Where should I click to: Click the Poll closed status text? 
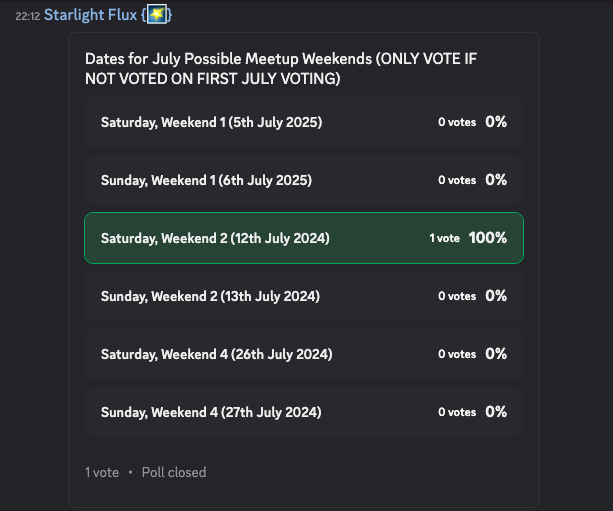[174, 472]
